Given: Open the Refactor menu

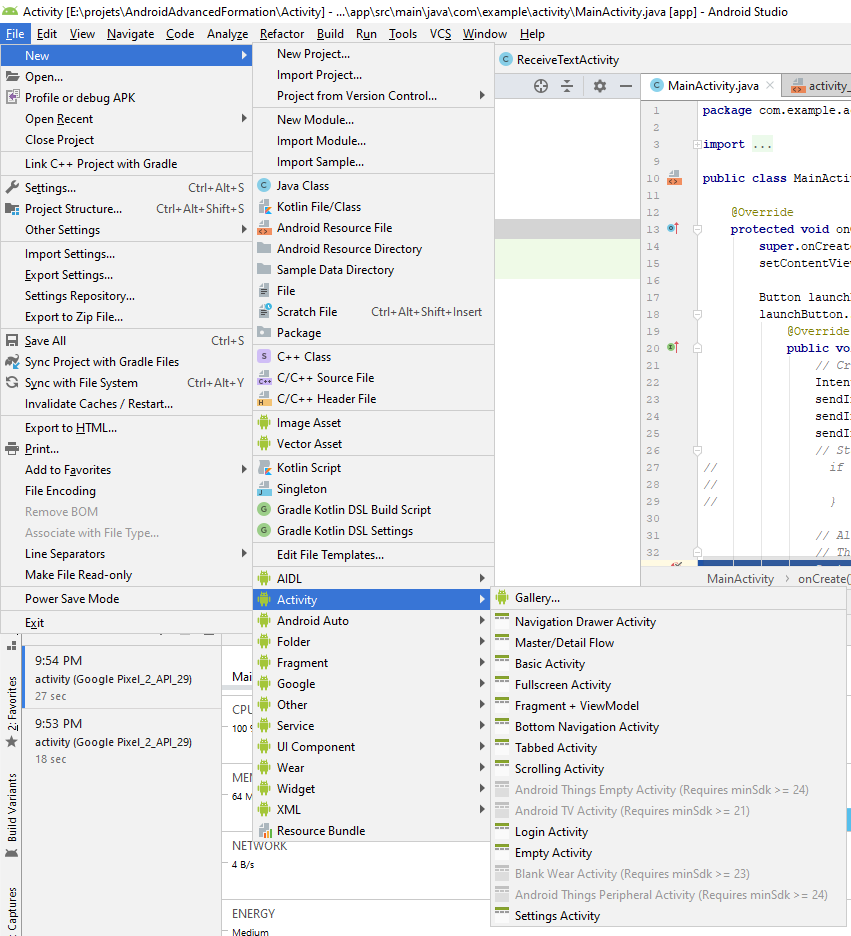Looking at the screenshot, I should [282, 34].
